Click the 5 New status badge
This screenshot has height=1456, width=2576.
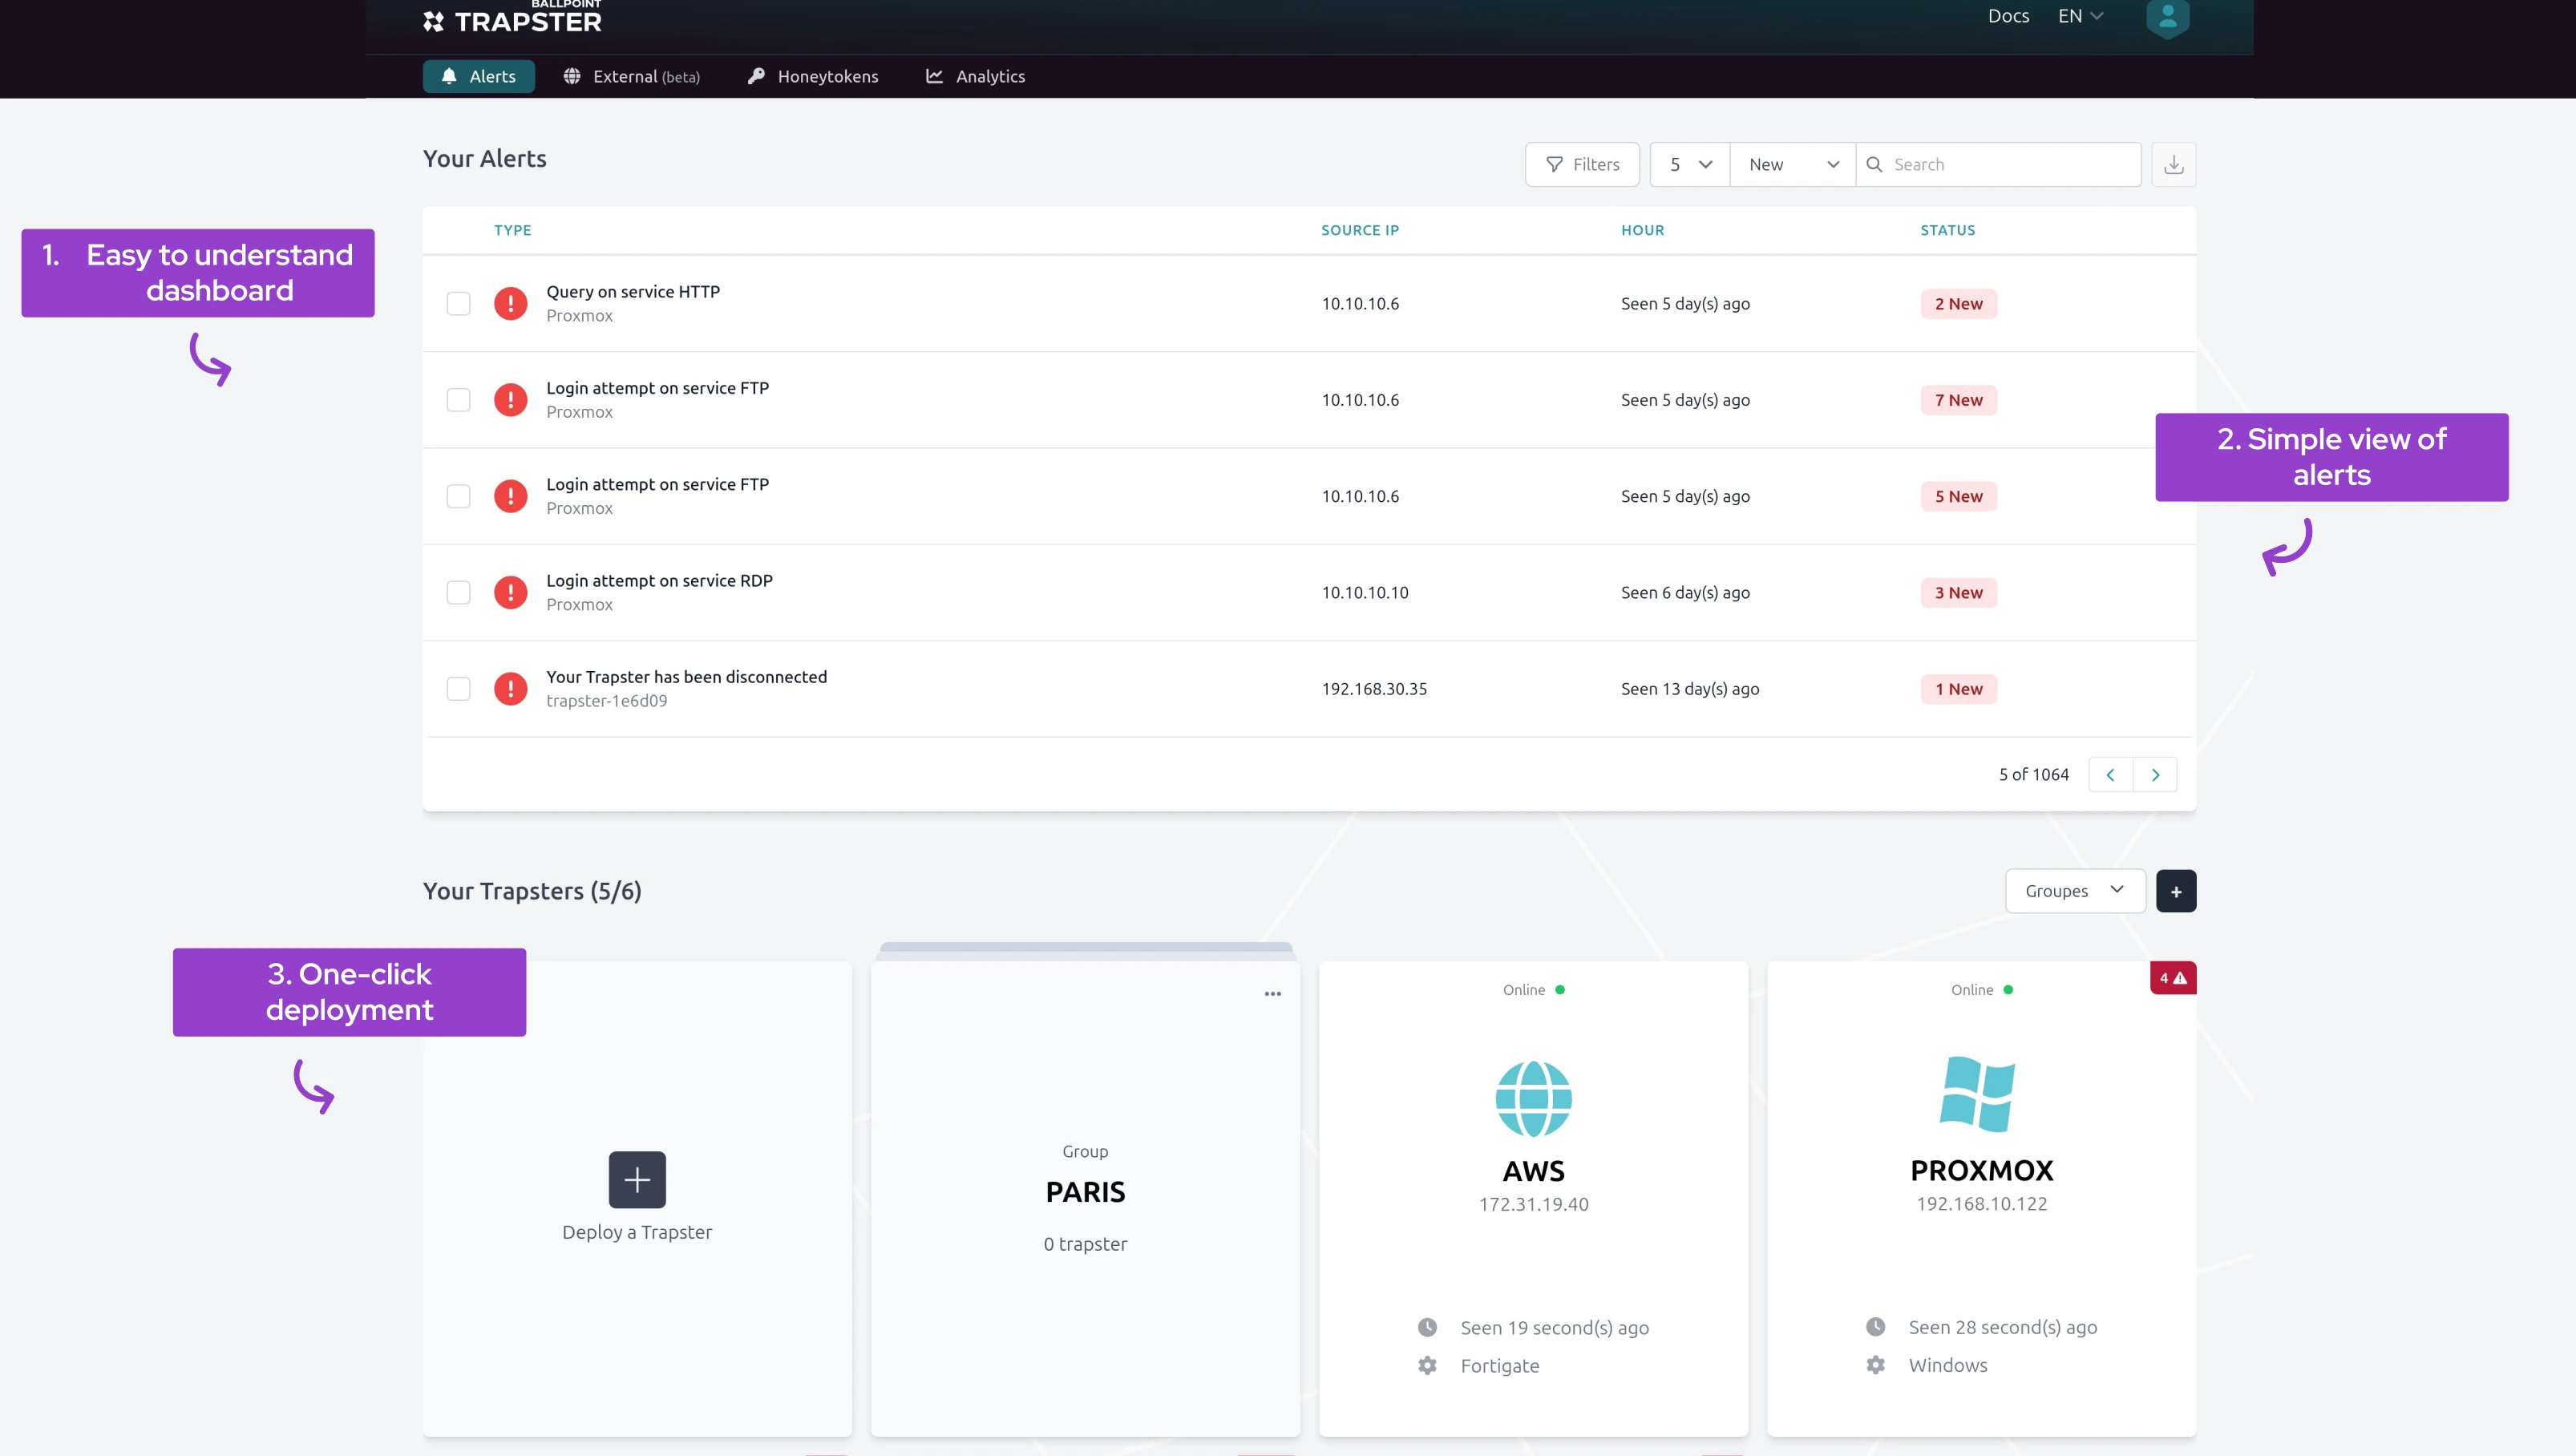[1958, 496]
